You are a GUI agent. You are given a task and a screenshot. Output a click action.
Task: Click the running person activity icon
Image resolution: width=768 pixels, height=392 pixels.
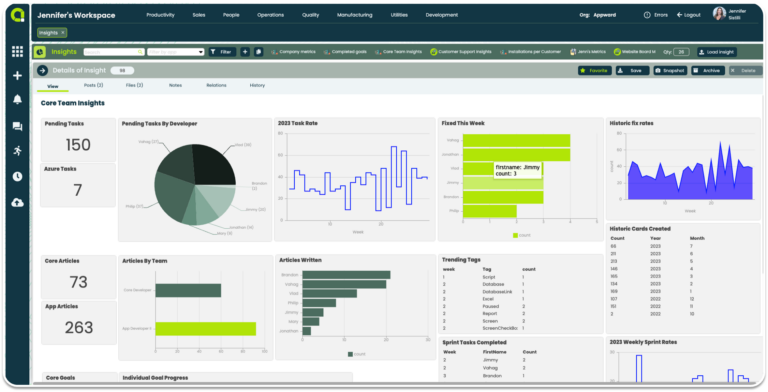point(18,150)
